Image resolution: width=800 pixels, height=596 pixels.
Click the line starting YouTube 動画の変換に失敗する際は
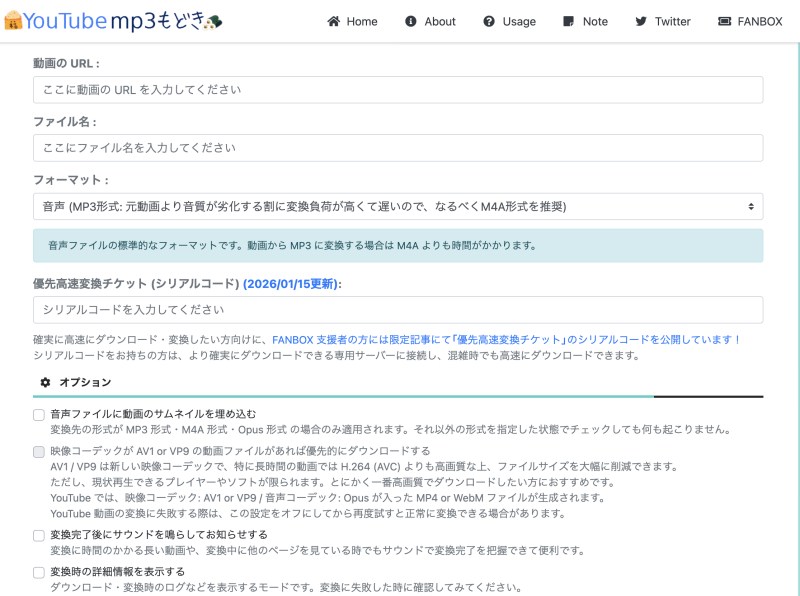click(308, 513)
